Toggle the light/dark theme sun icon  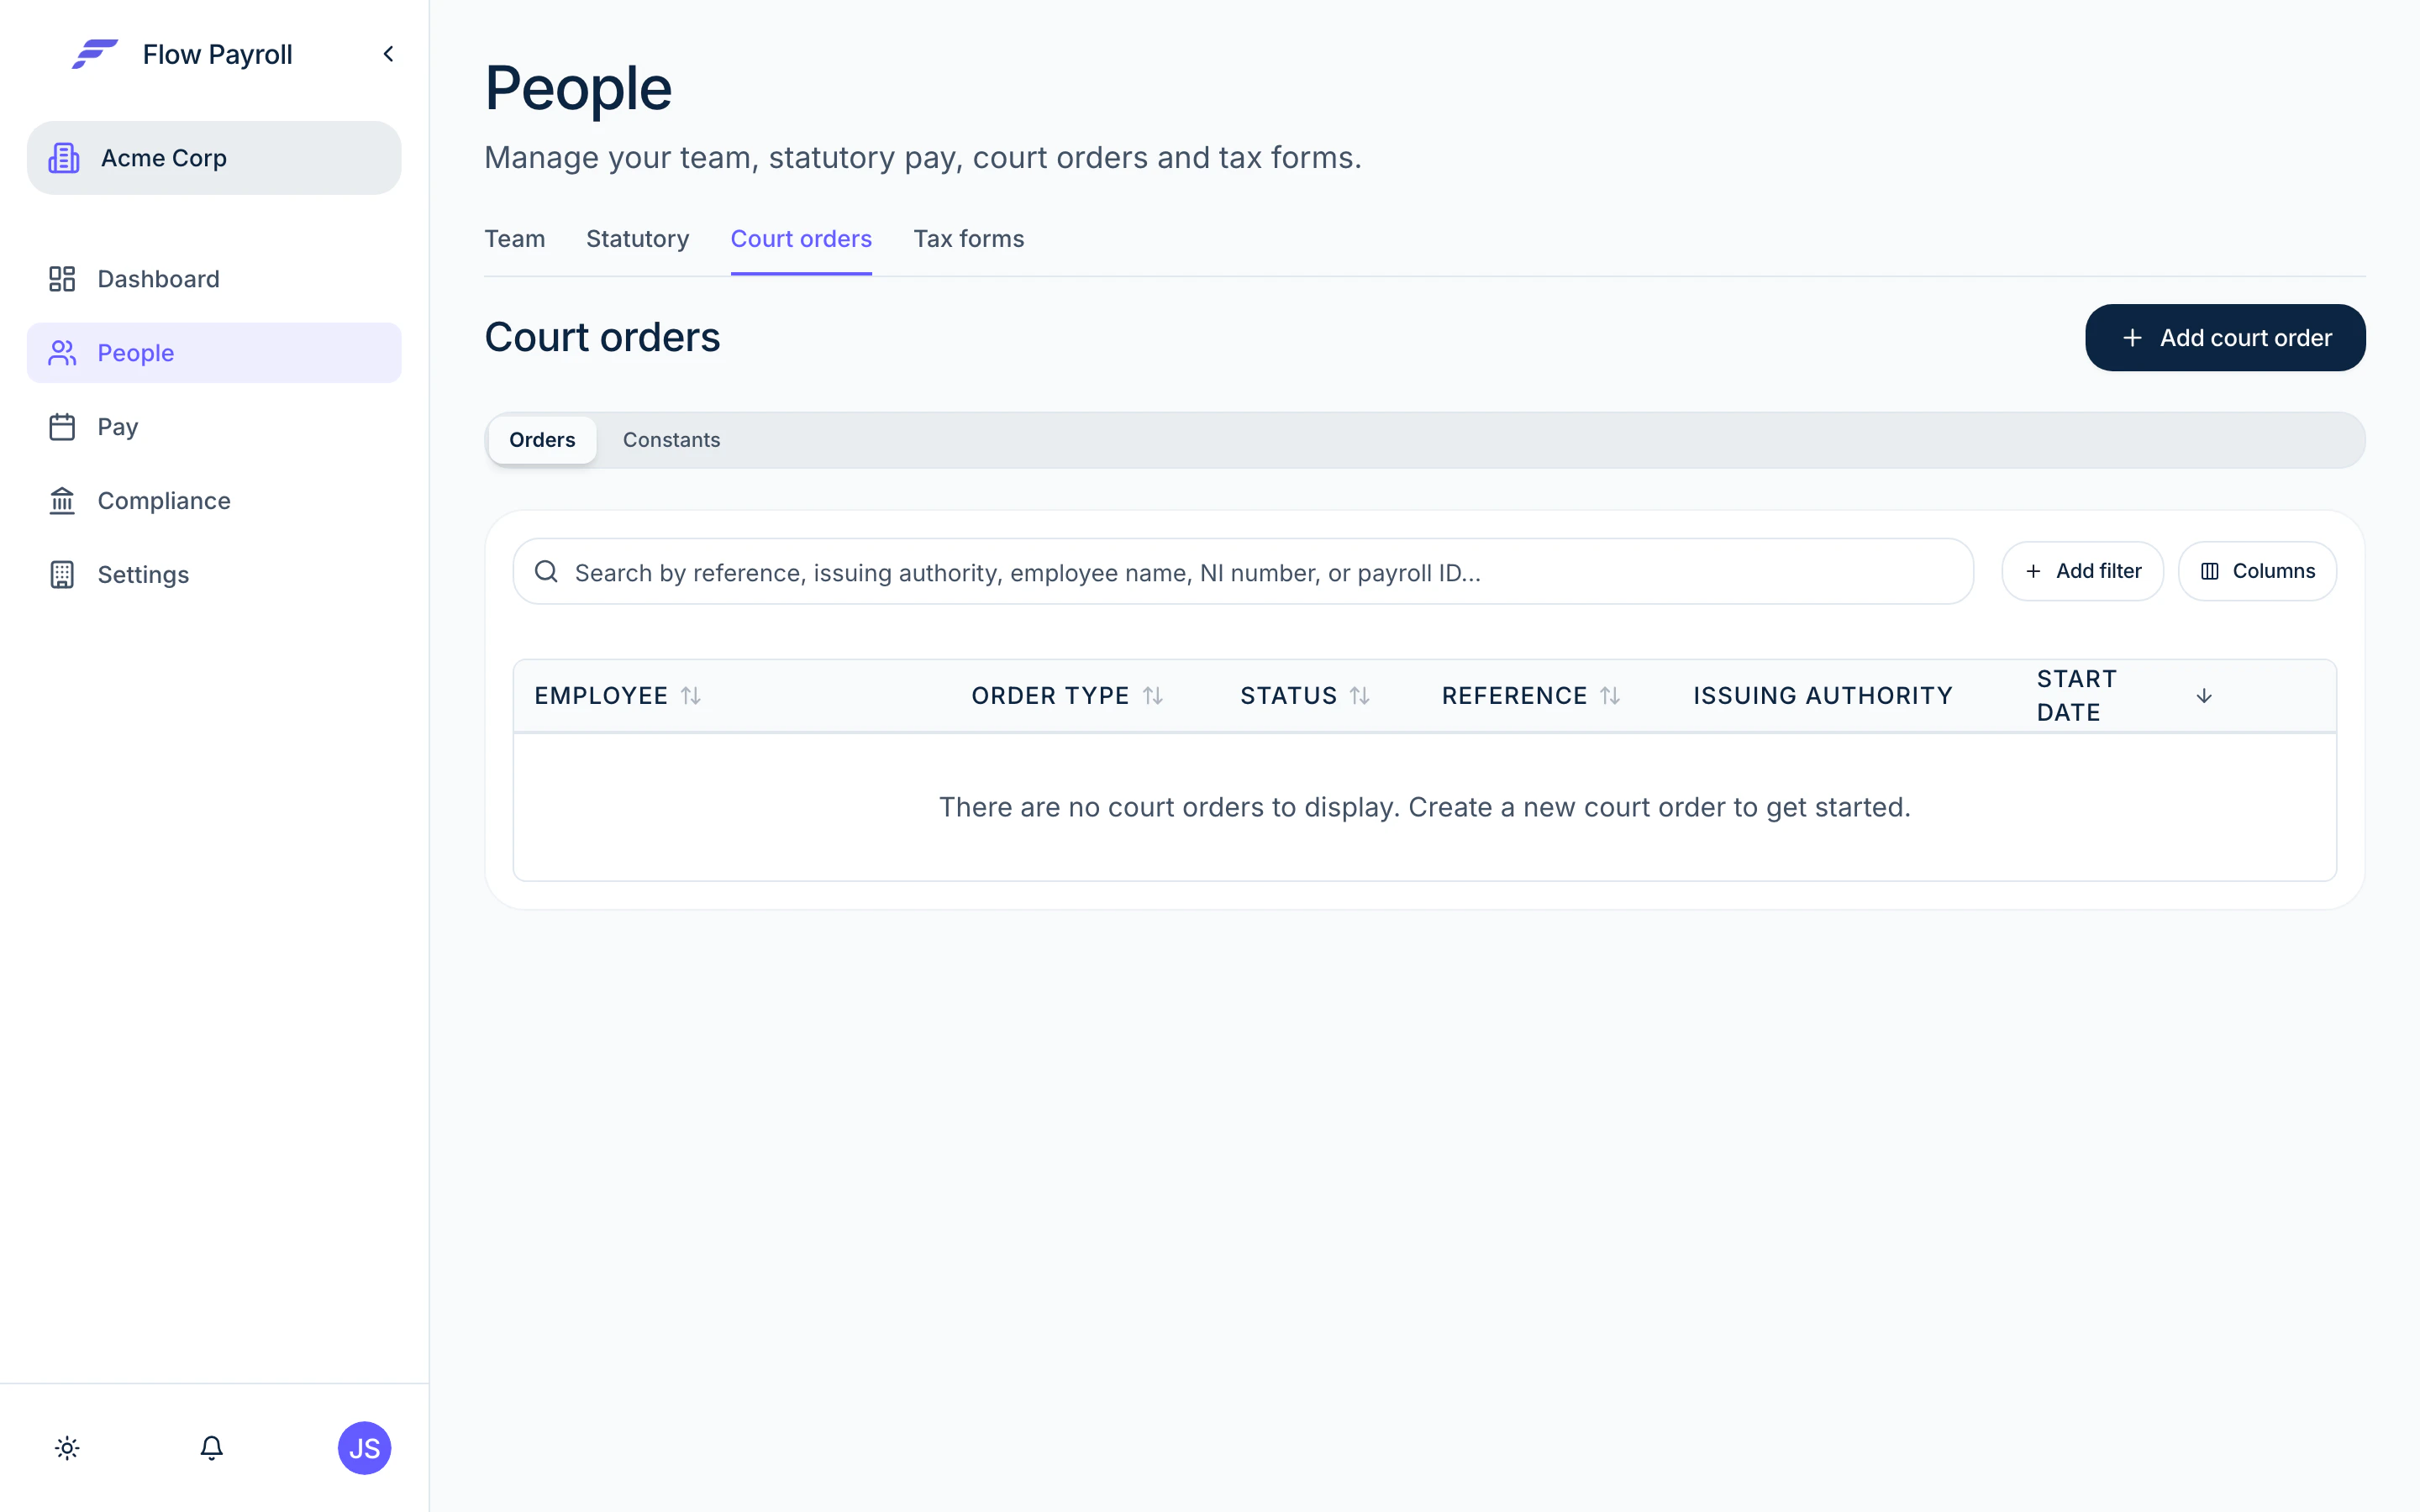click(x=67, y=1448)
